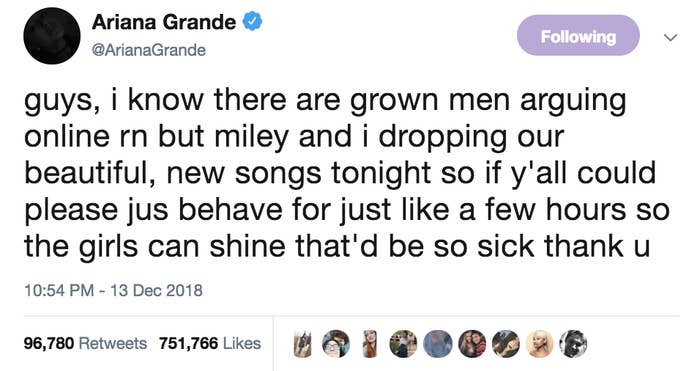Open the narrow red-haired liker avatar
The image size is (700, 371).
370,344
